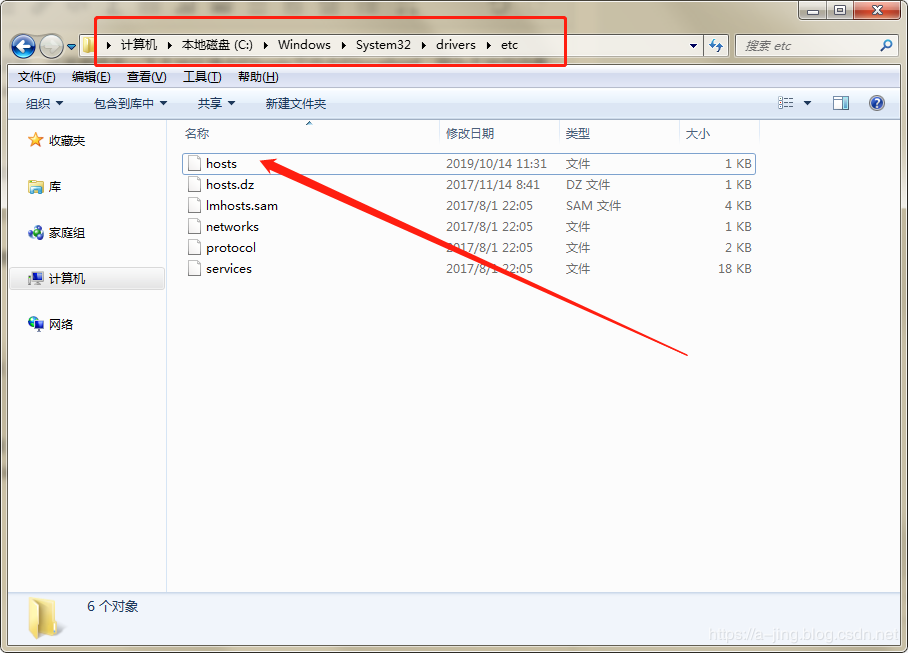Click the change view icon
This screenshot has width=908, height=653.
(786, 103)
